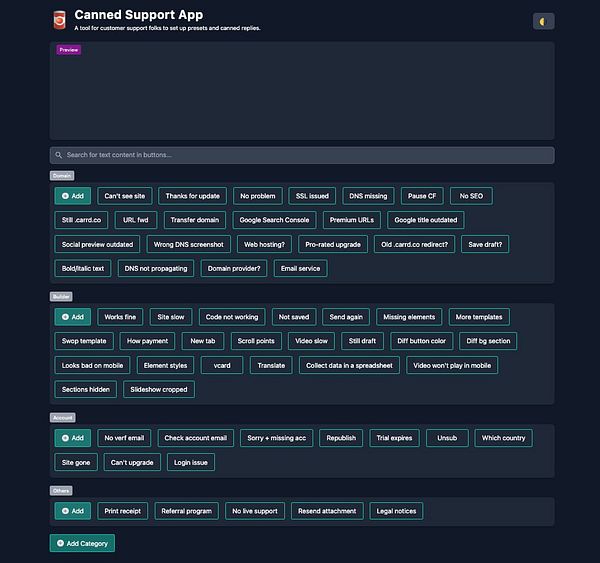Select the Site slow reply
600x563 pixels.
tap(171, 317)
